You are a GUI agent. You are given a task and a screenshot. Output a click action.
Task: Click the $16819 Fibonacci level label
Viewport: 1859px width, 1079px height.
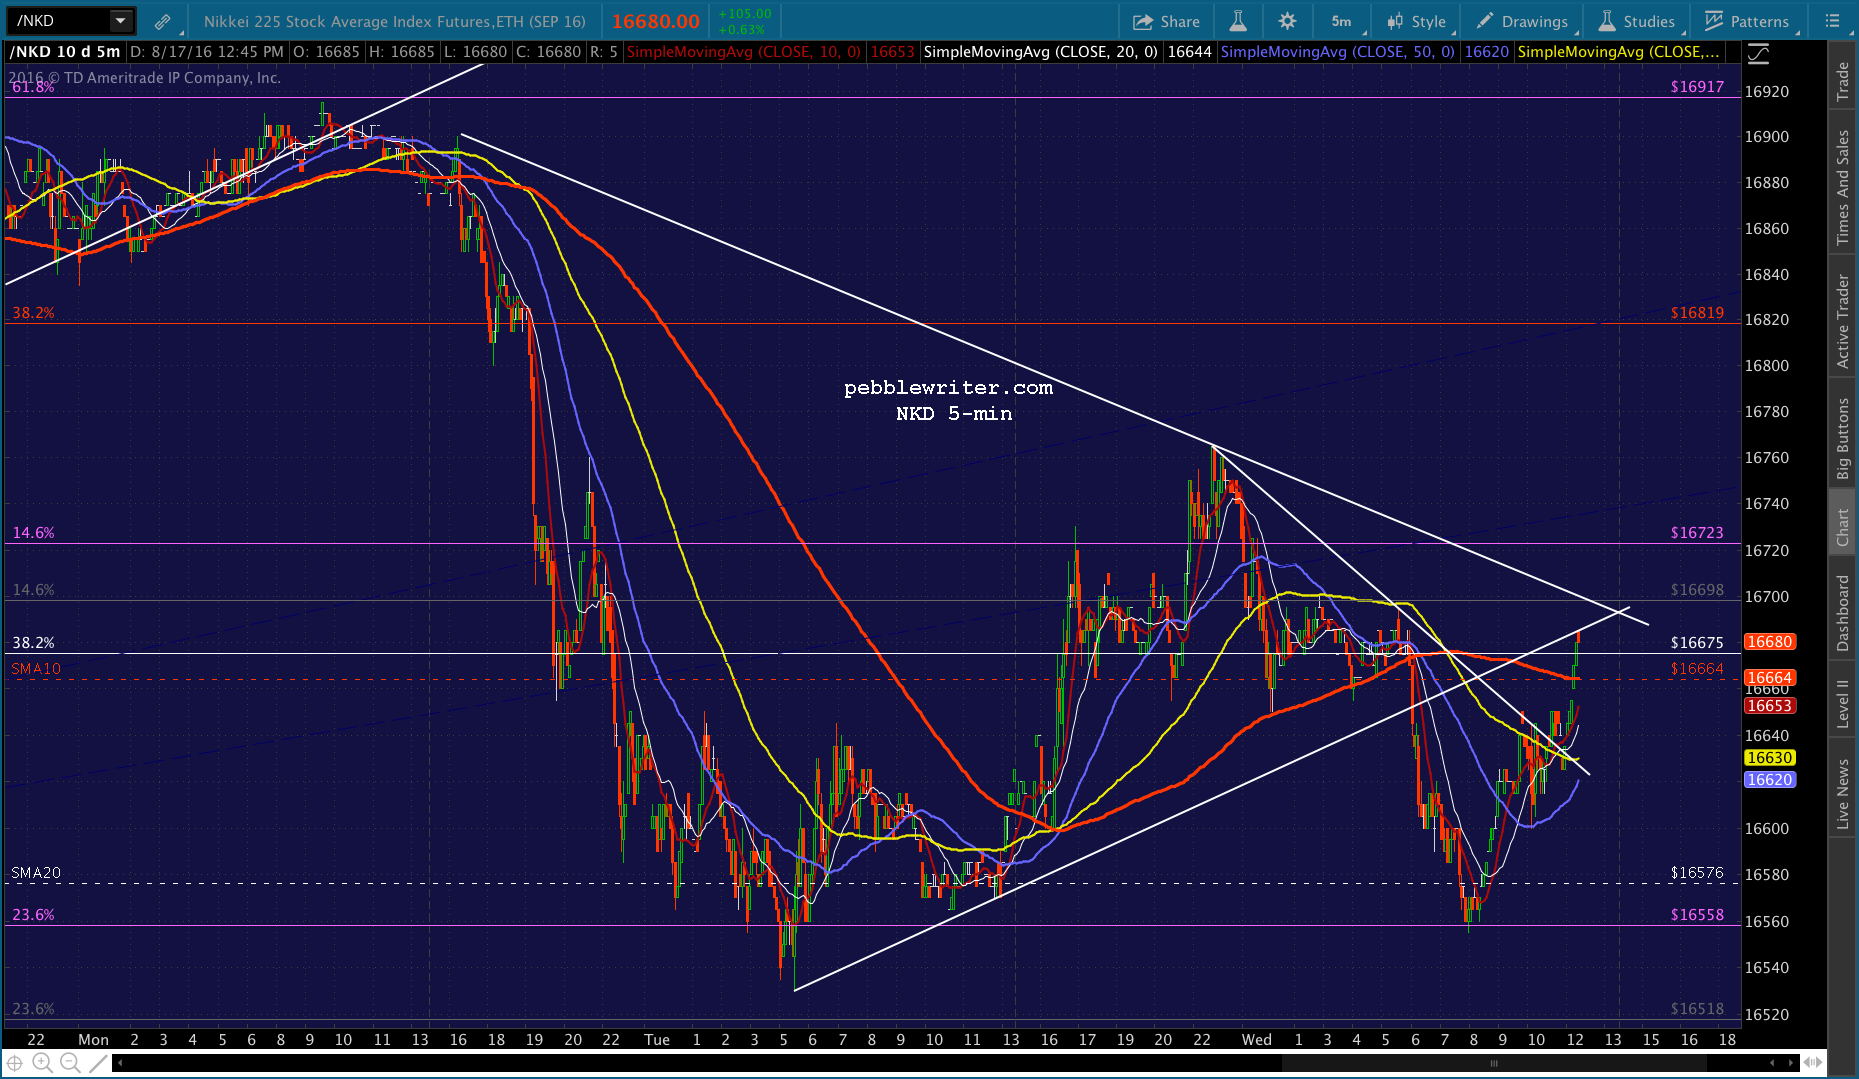tap(1697, 313)
